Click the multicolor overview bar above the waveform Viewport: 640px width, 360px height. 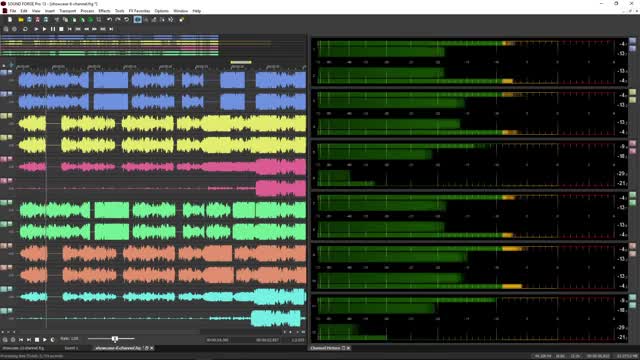[109, 45]
